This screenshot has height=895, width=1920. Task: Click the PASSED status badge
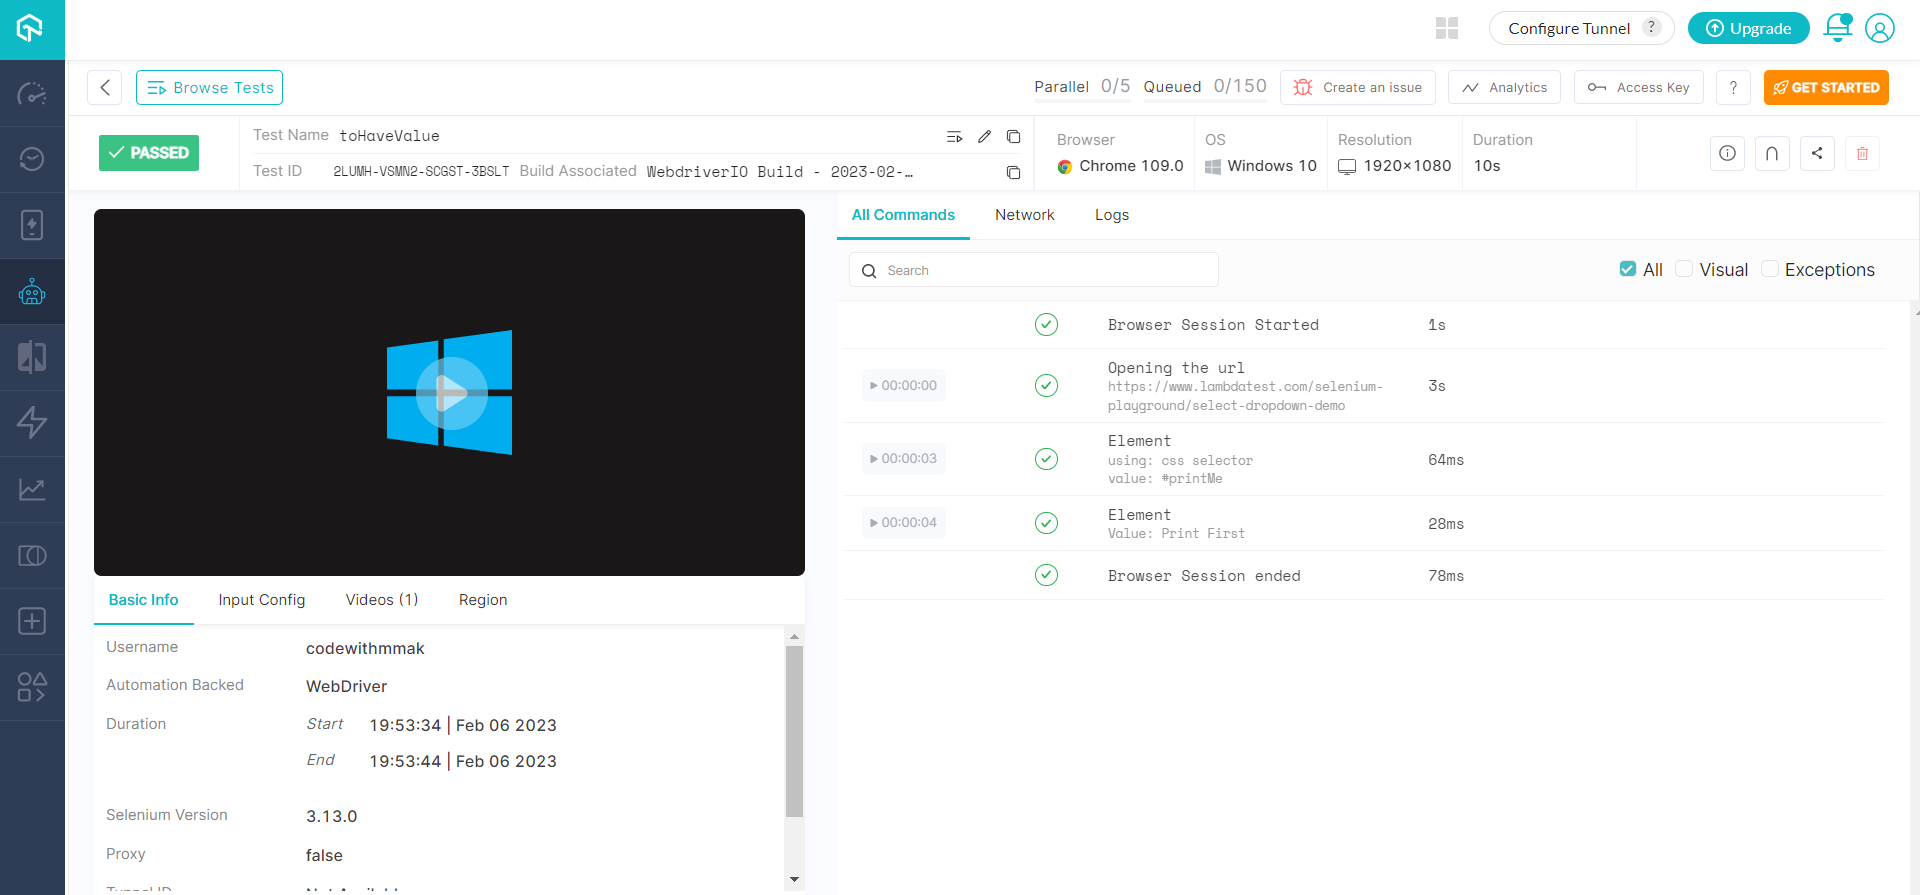(x=149, y=153)
